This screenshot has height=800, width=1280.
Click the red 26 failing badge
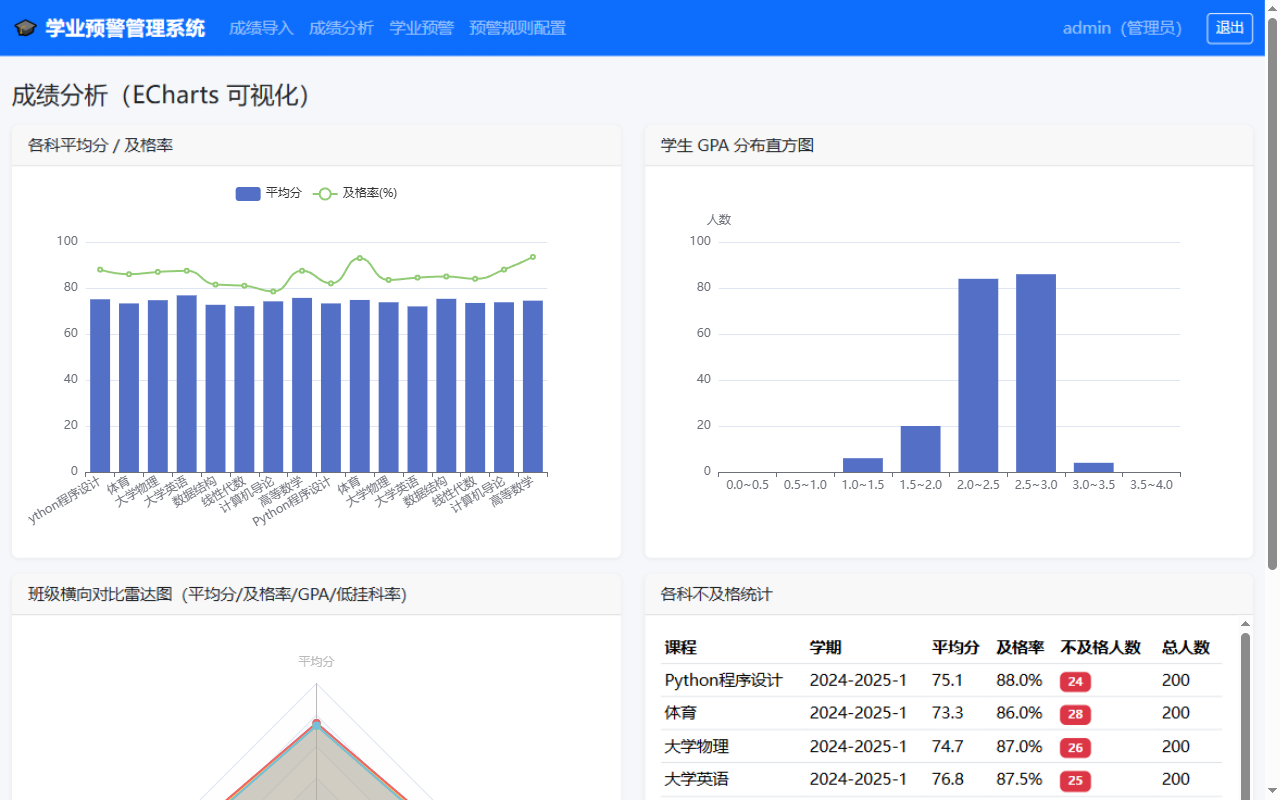point(1075,747)
